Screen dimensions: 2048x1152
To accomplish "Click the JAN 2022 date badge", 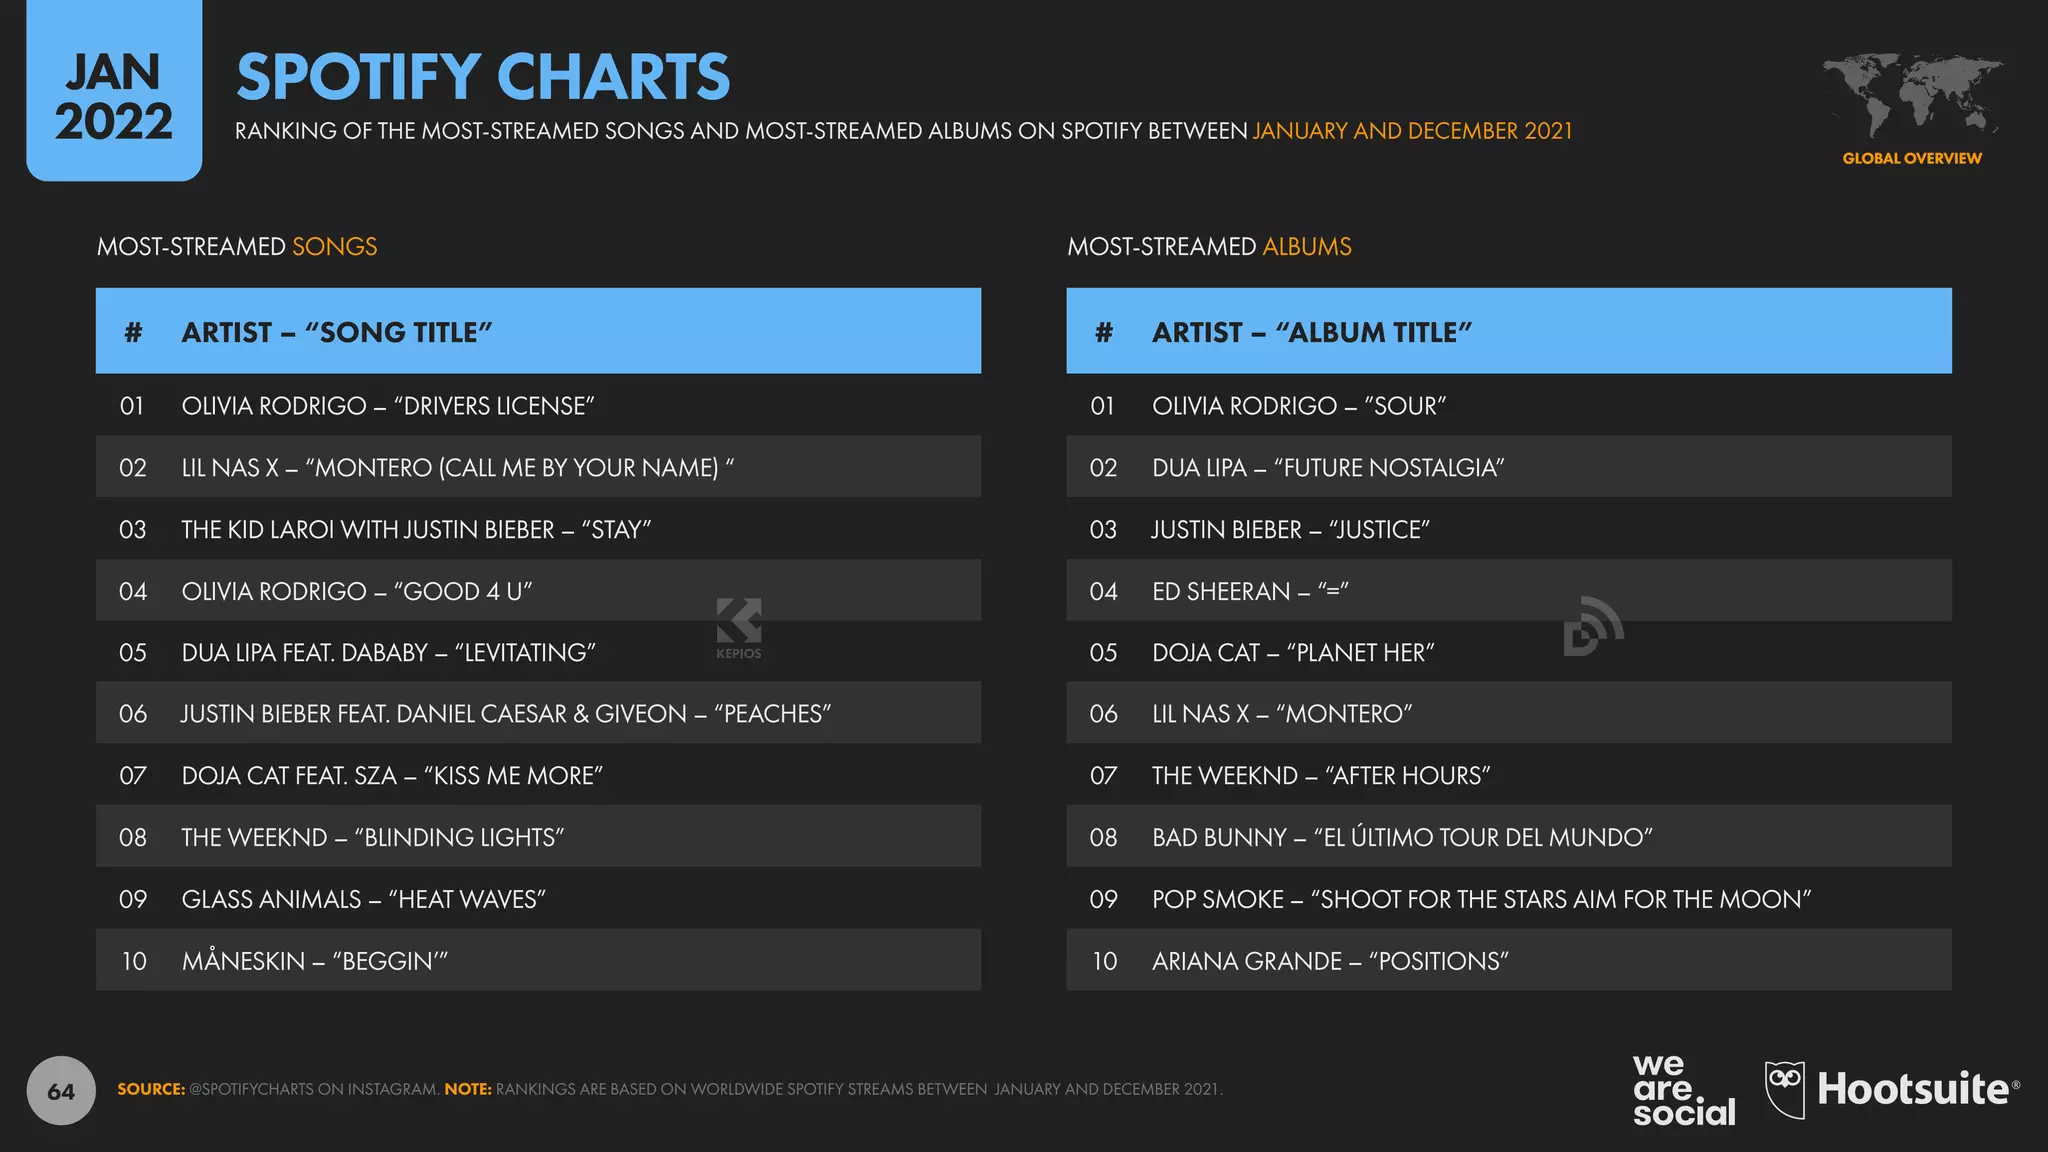I will coord(114,96).
